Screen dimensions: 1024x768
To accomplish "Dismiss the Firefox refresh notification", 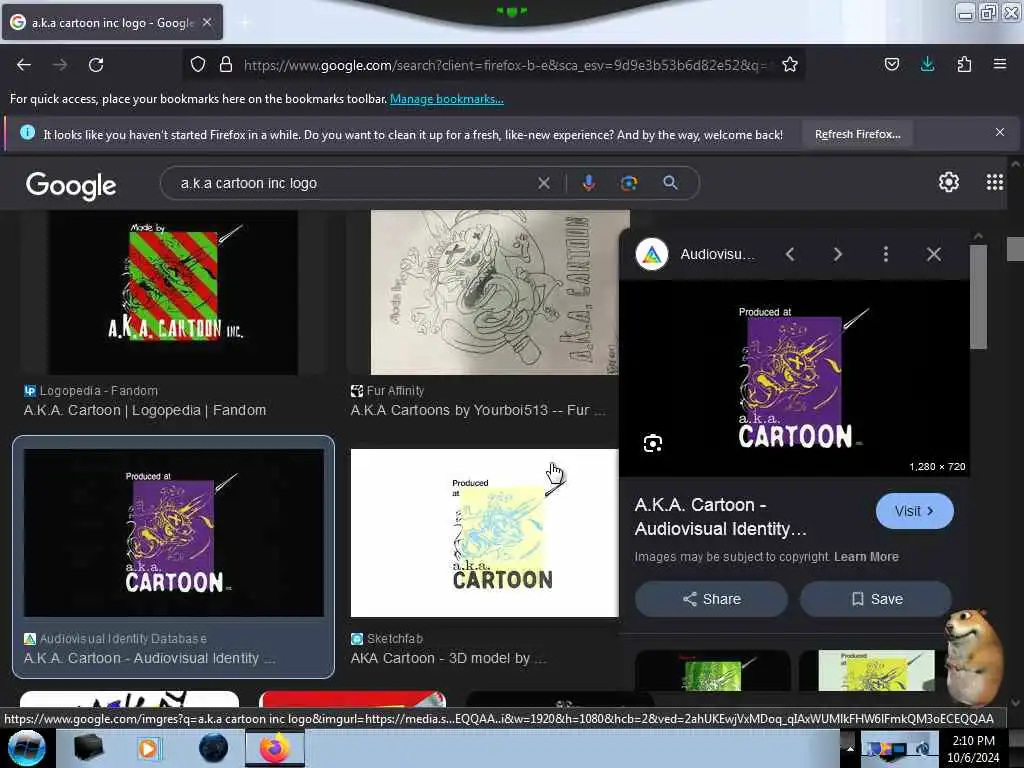I will pos(1000,133).
